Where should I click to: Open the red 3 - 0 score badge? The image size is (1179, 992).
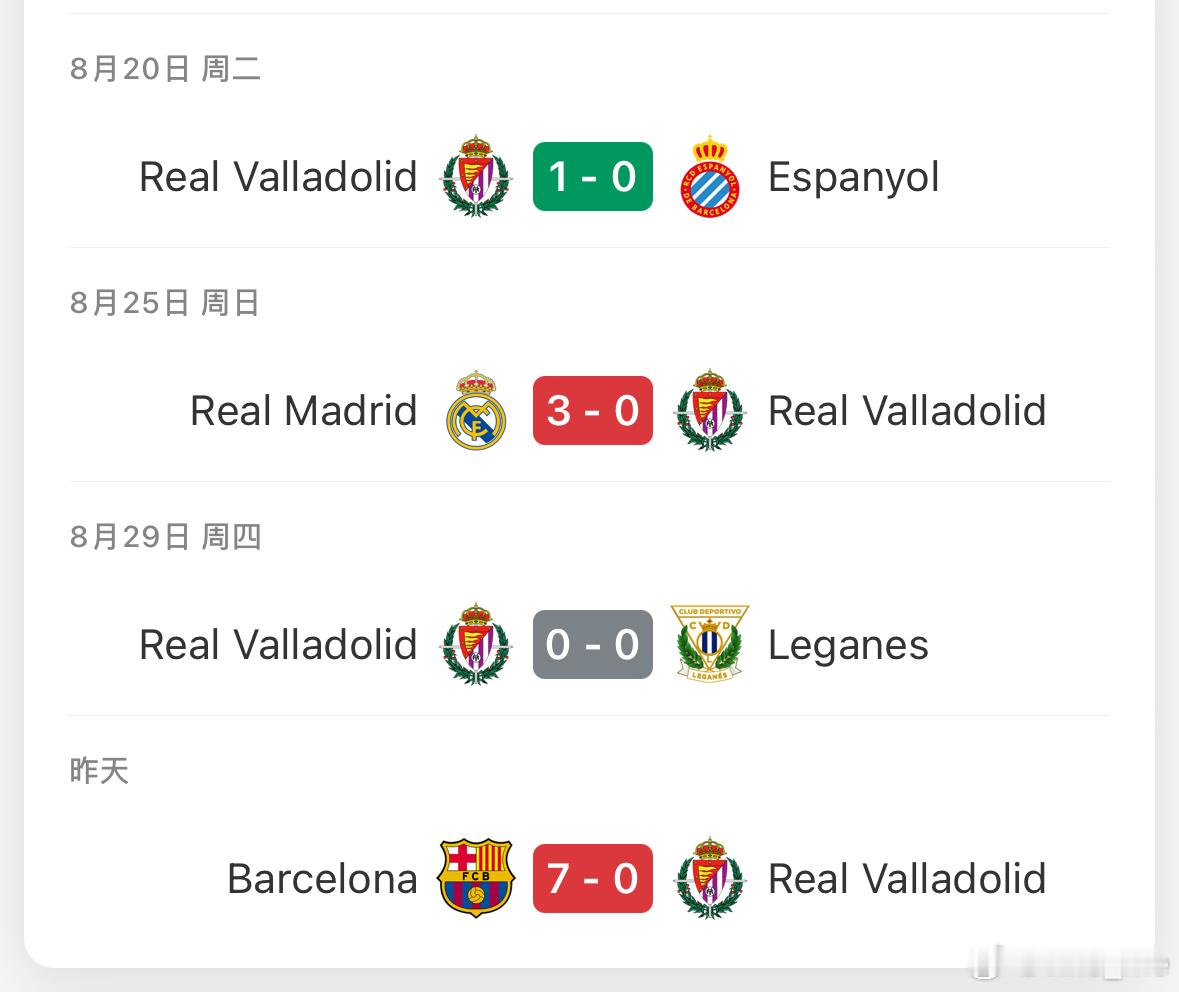593,411
